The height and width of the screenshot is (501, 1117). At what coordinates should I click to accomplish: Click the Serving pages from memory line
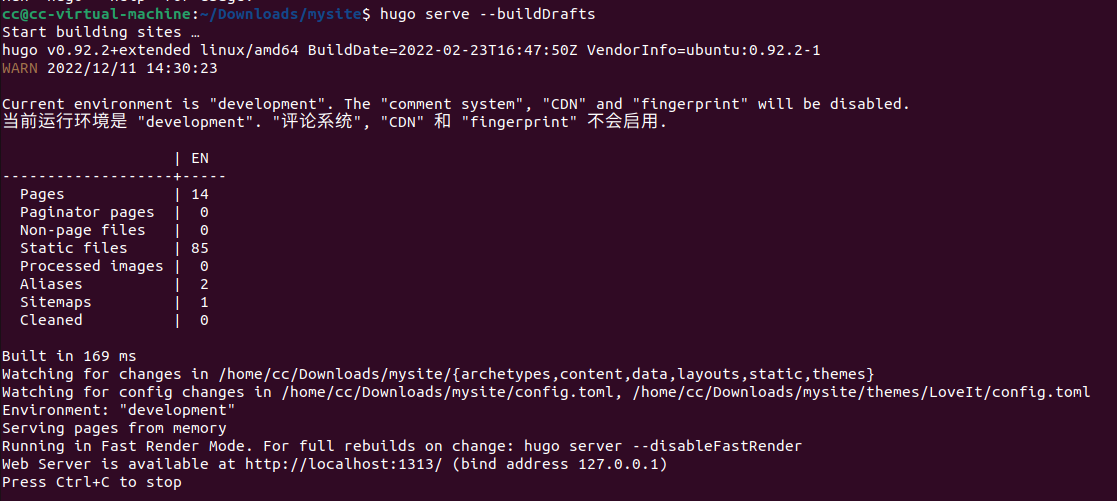point(114,428)
